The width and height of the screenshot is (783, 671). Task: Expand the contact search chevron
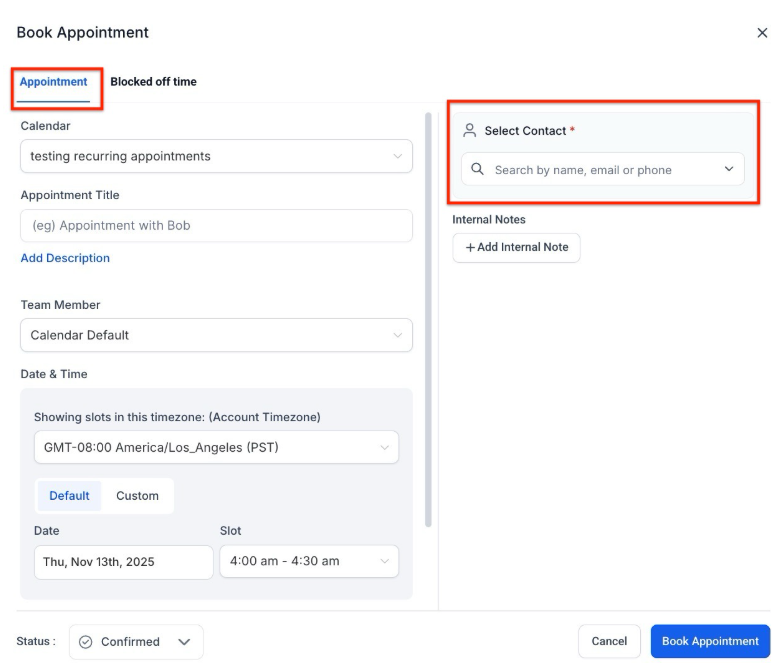click(729, 170)
